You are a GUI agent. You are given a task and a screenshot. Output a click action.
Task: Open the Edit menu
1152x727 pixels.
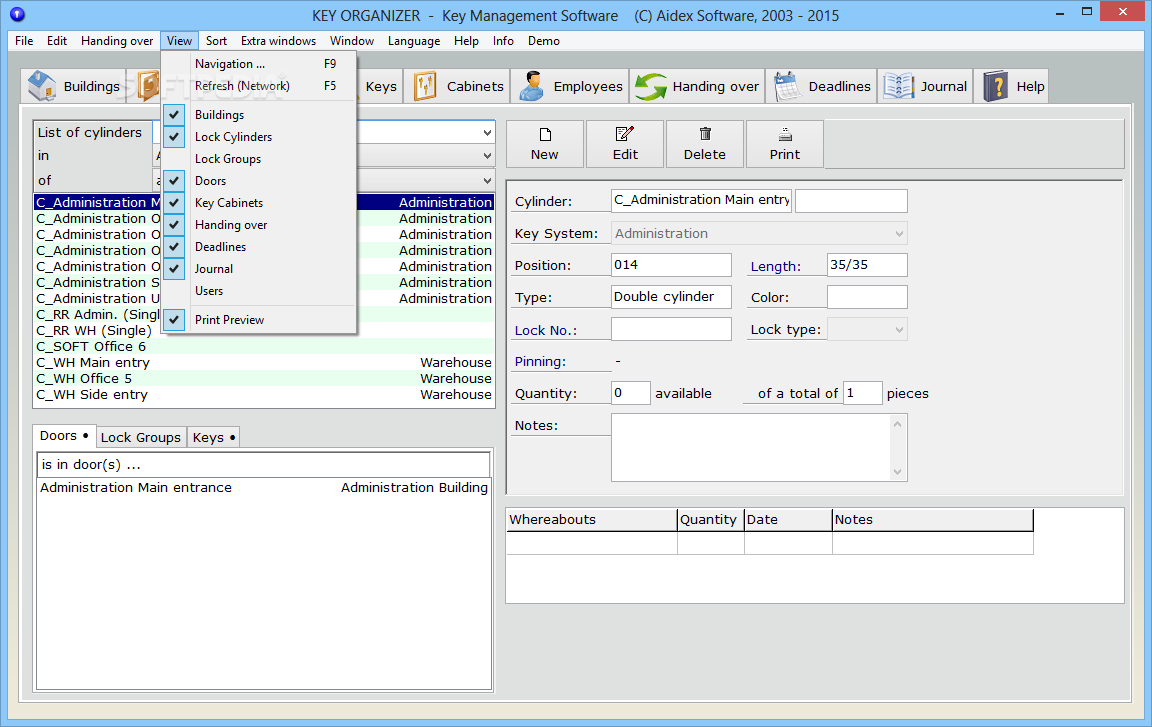57,41
